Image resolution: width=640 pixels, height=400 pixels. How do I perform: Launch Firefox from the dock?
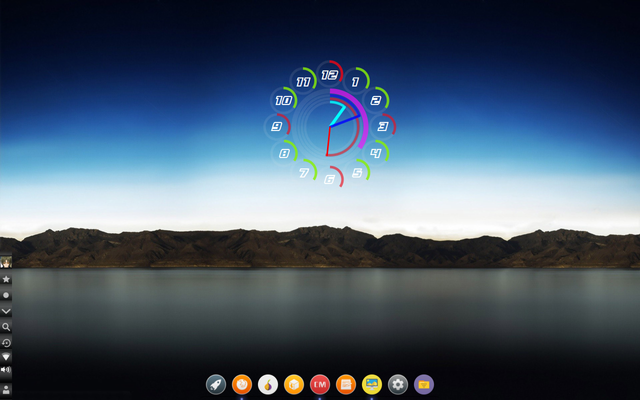pyautogui.click(x=242, y=384)
